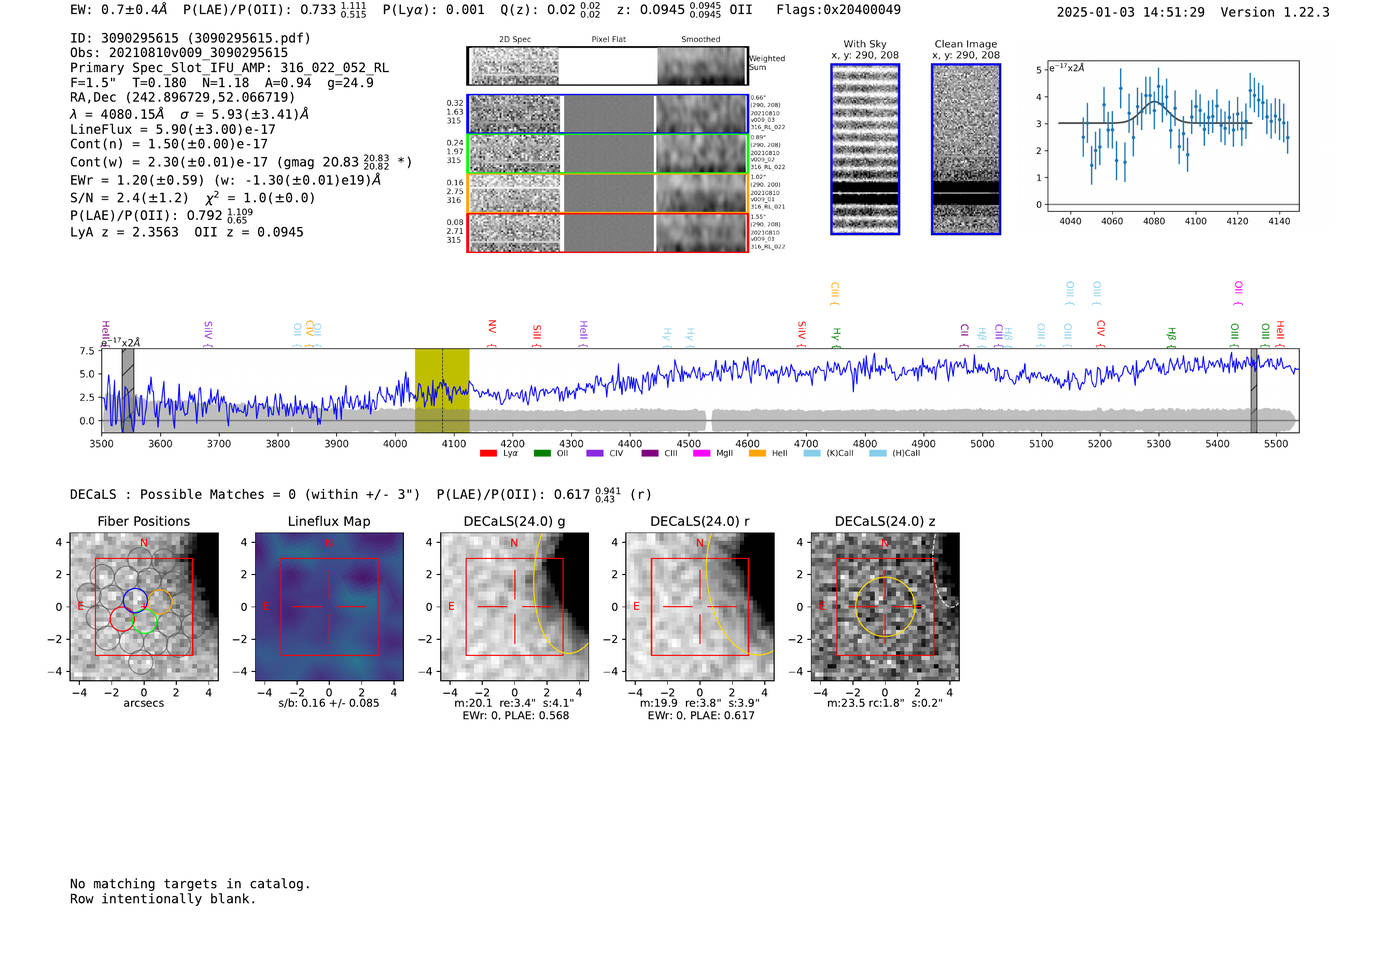Click the green fiber circle in Fiber Positions
Image resolution: width=1400 pixels, height=953 pixels.
tap(145, 621)
